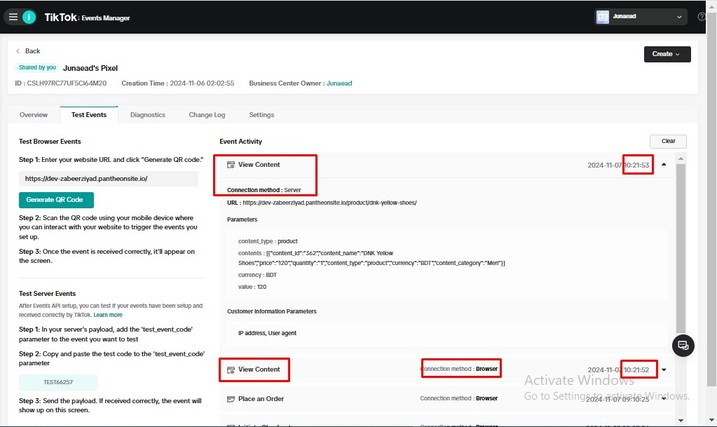Click the second View Content event icon
Viewport: 717px width, 427px height.
click(x=231, y=370)
